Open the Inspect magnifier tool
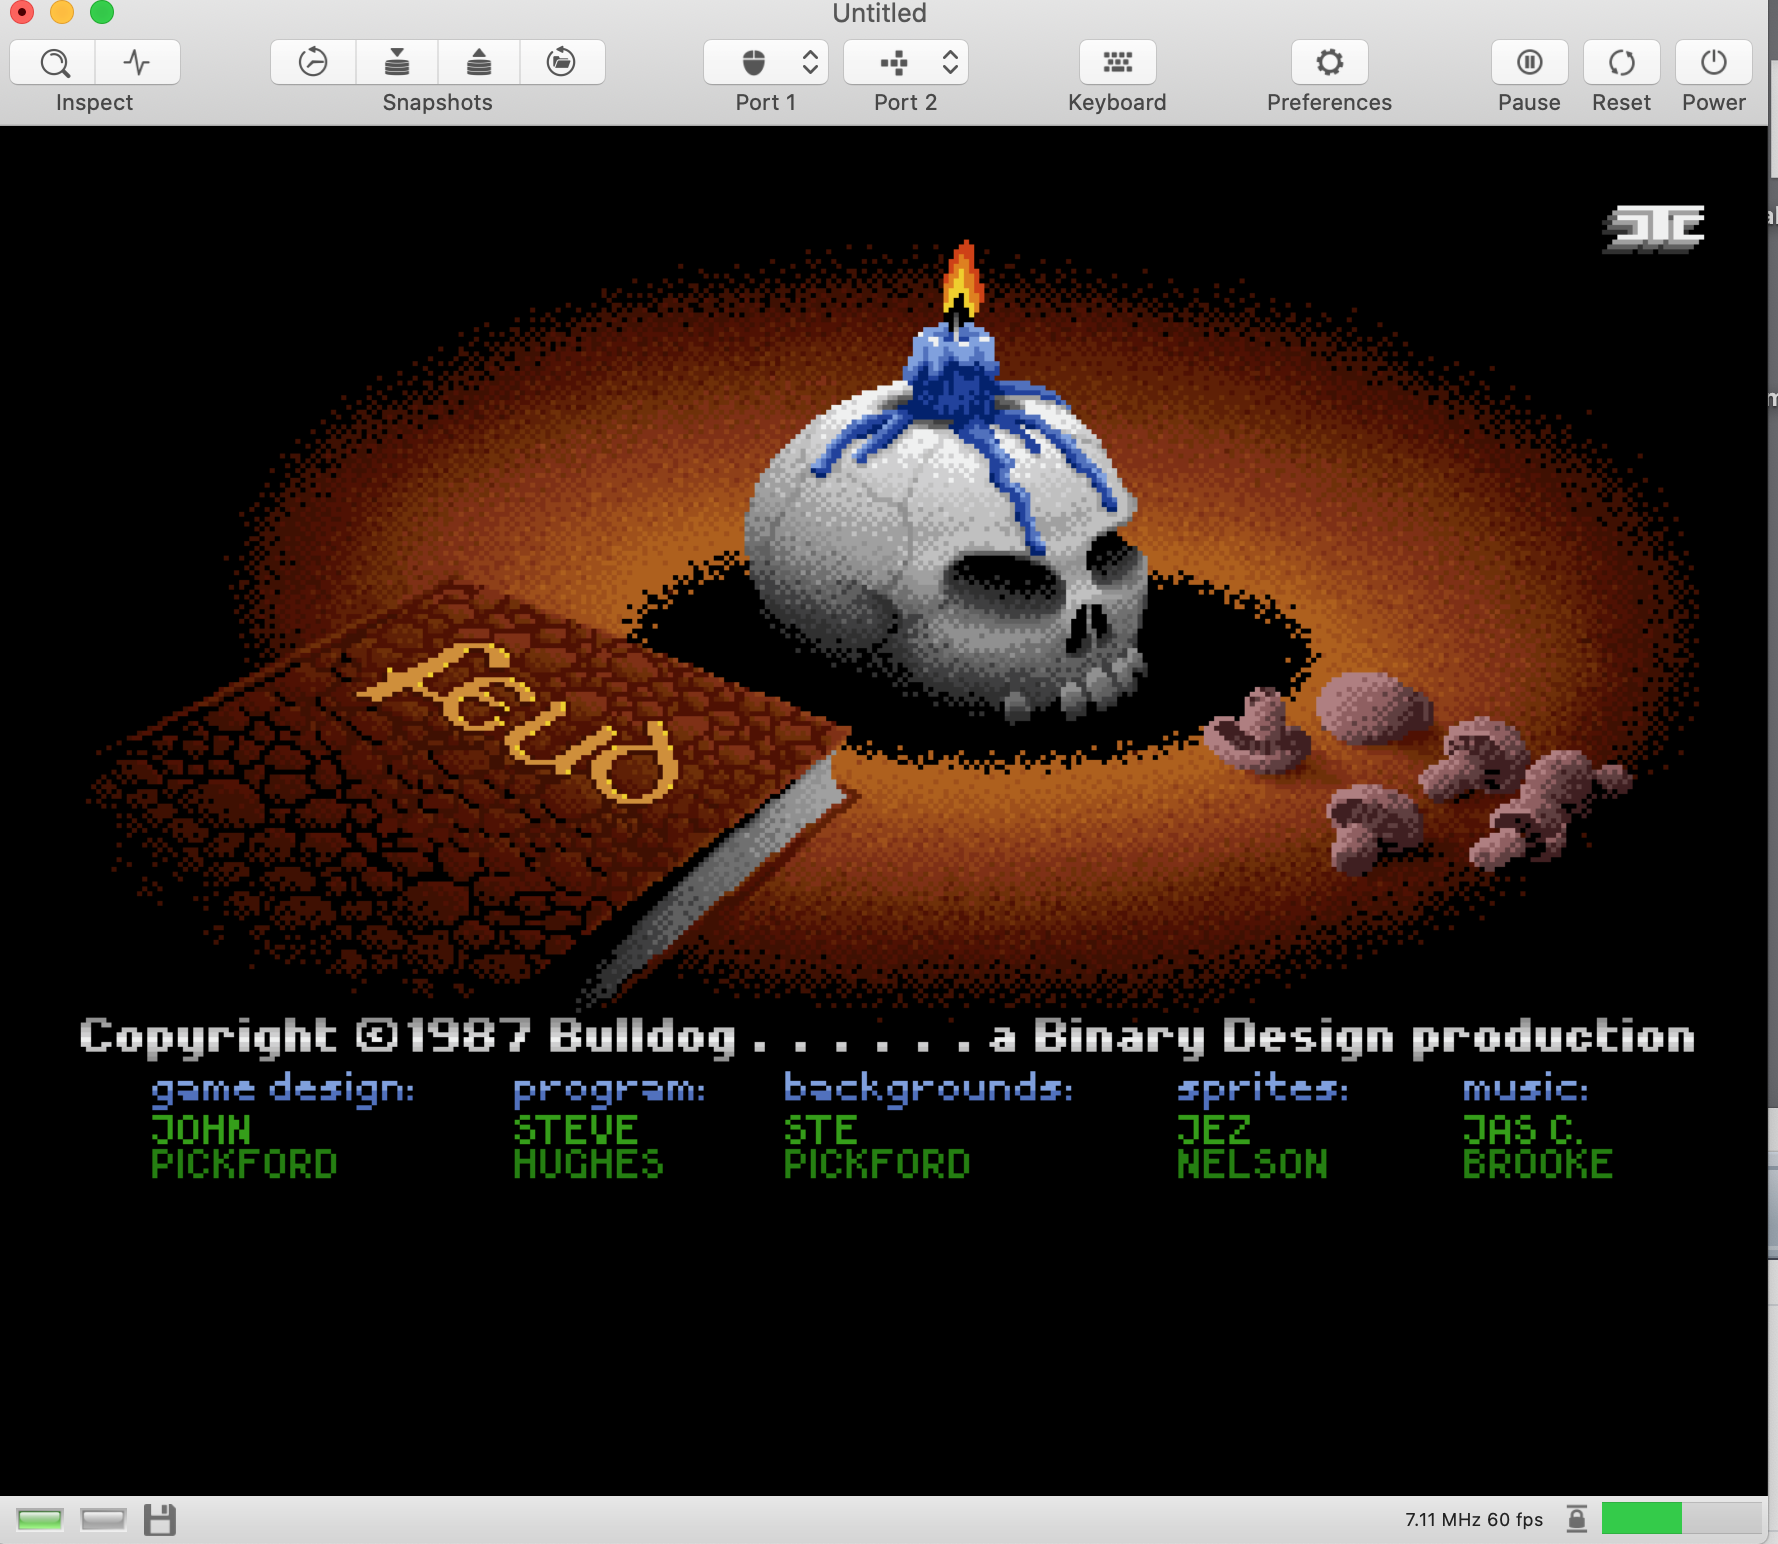This screenshot has height=1544, width=1778. point(54,63)
